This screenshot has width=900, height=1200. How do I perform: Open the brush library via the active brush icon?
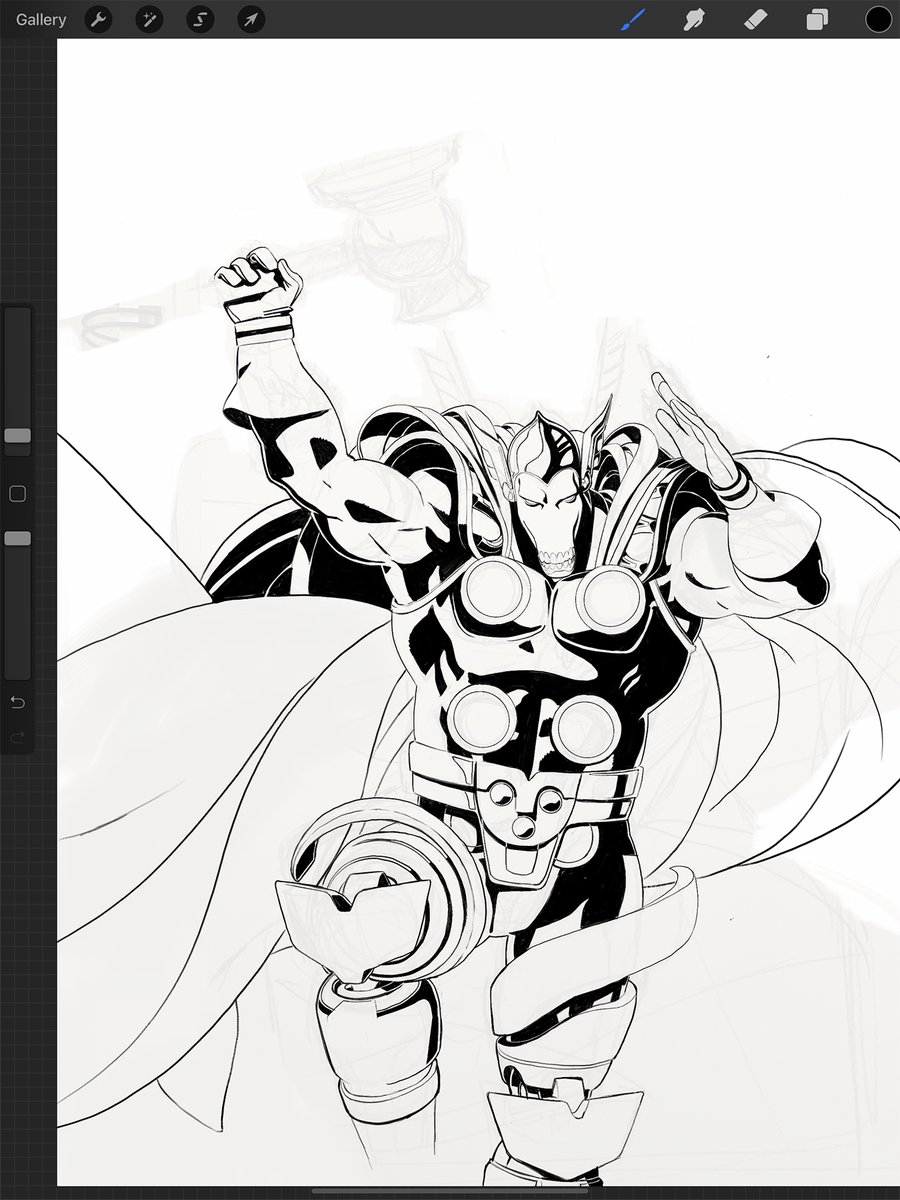click(632, 19)
